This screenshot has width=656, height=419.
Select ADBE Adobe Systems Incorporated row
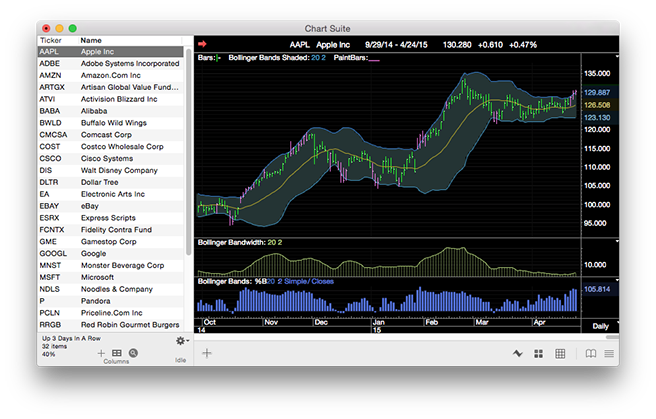click(110, 64)
